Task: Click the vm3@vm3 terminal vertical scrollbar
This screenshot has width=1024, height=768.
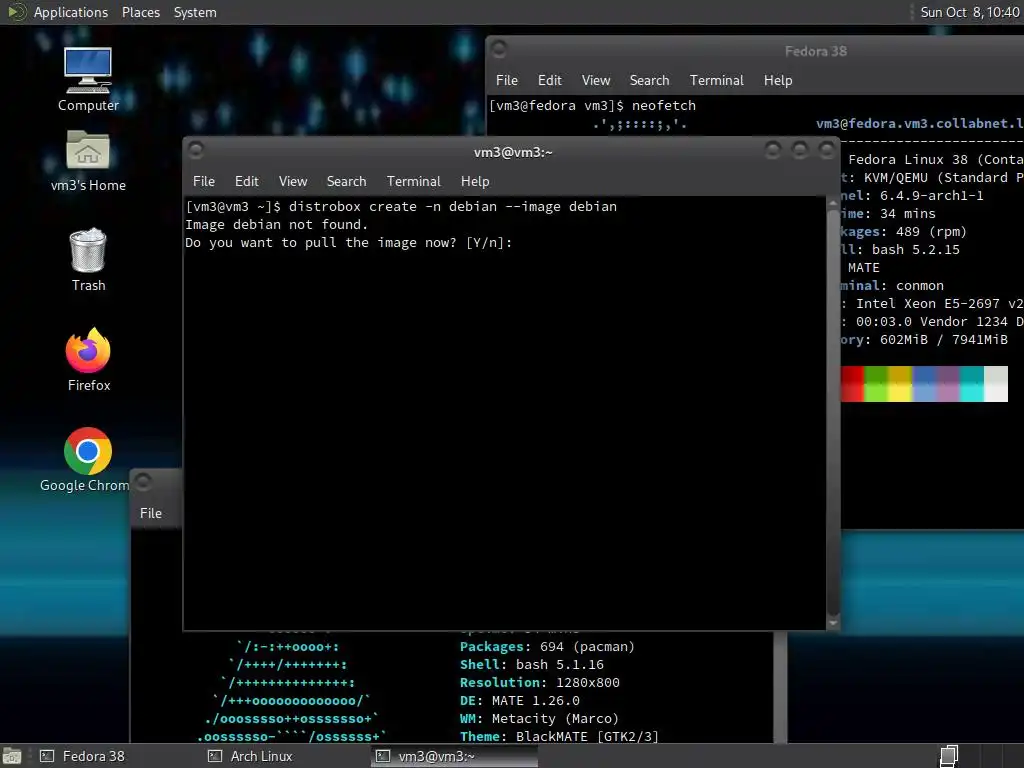Action: click(833, 413)
